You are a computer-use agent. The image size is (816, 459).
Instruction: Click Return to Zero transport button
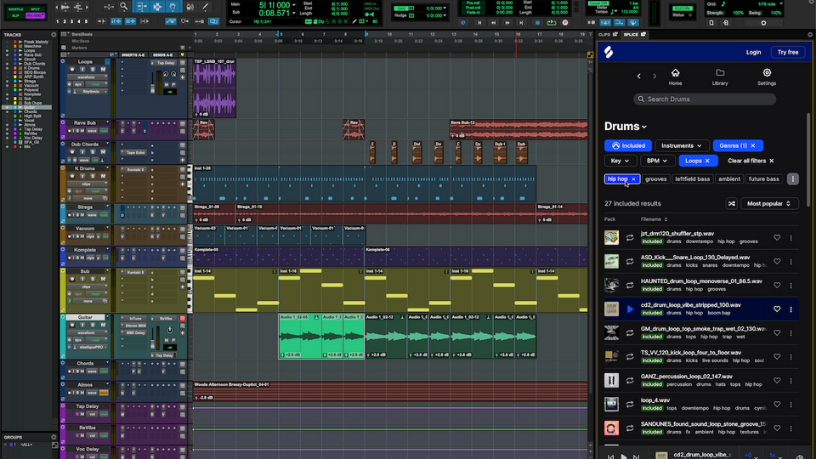coord(479,23)
